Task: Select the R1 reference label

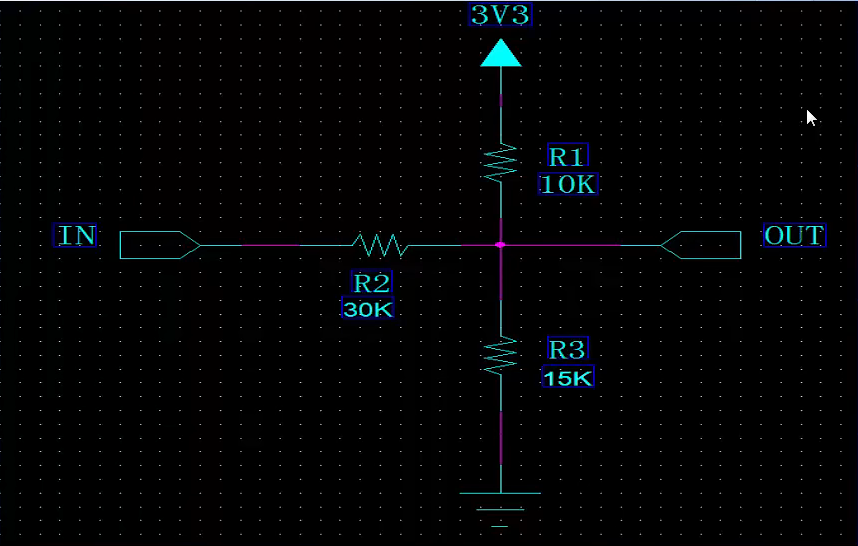Action: [567, 156]
